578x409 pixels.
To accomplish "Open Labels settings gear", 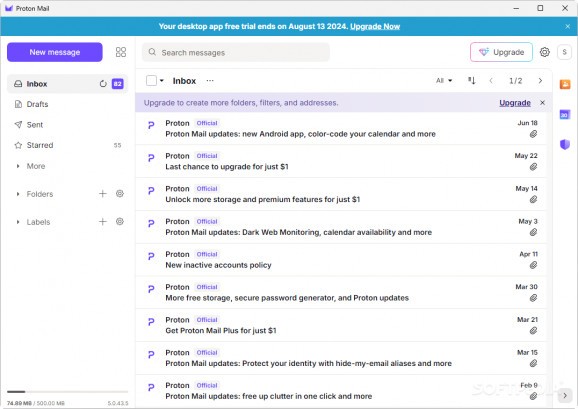I will pos(119,221).
